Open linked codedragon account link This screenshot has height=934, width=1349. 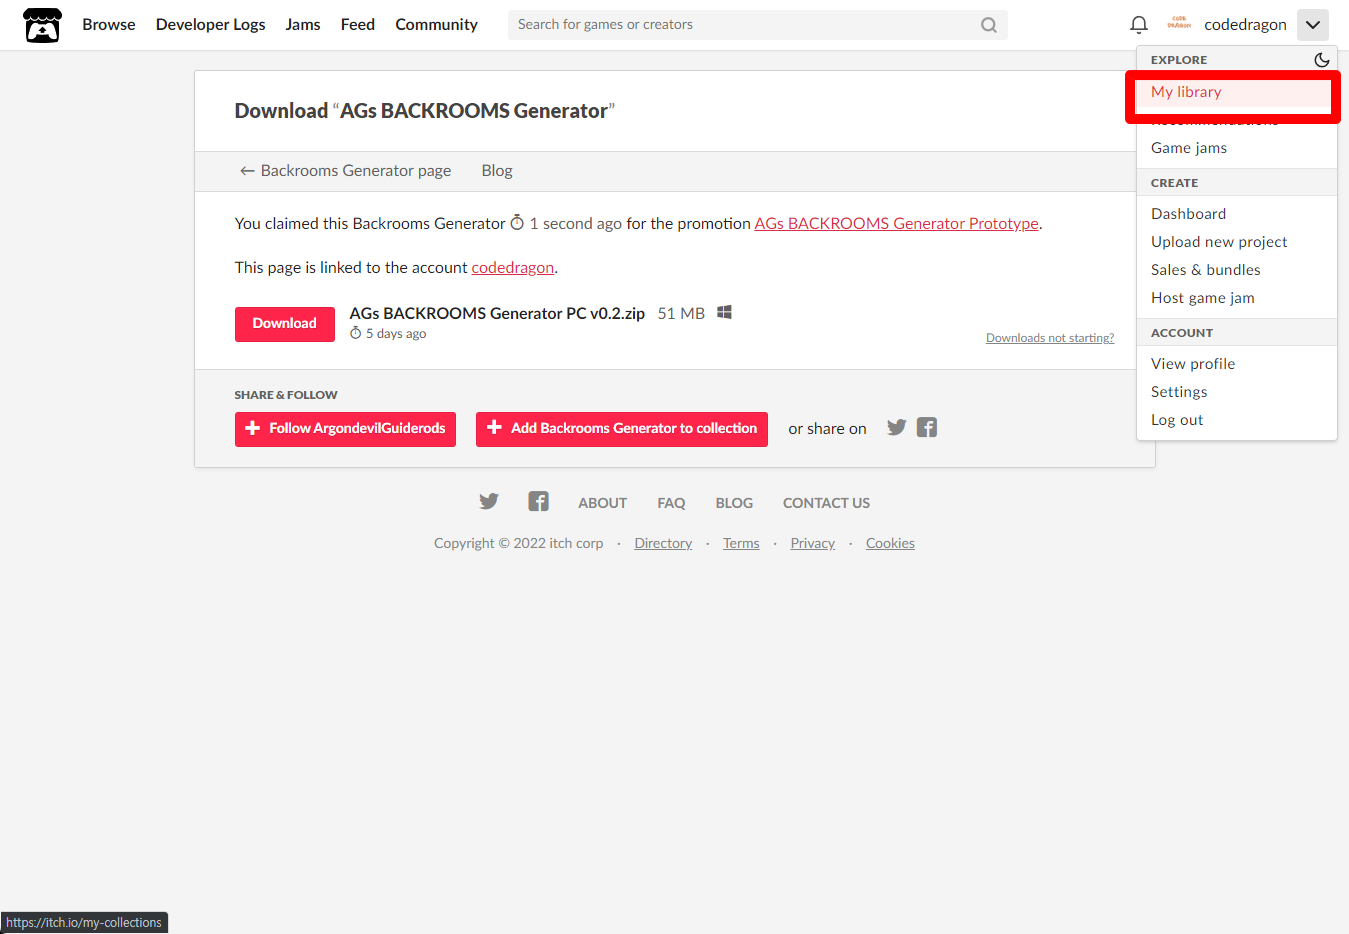(x=512, y=268)
